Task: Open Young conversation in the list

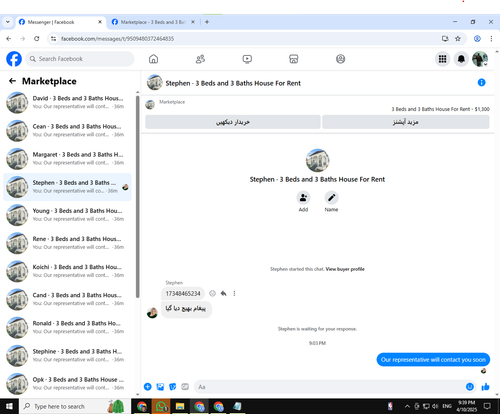Action: [x=68, y=215]
